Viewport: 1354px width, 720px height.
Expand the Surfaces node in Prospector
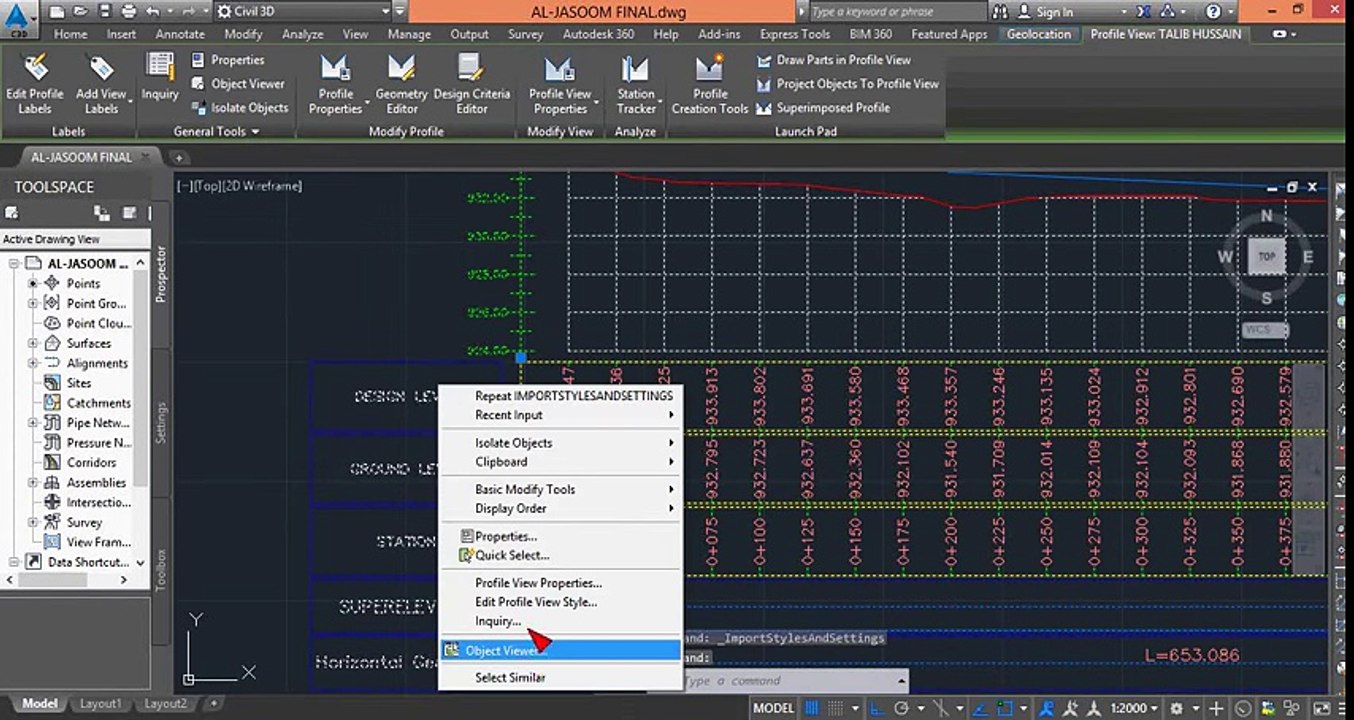pos(33,344)
